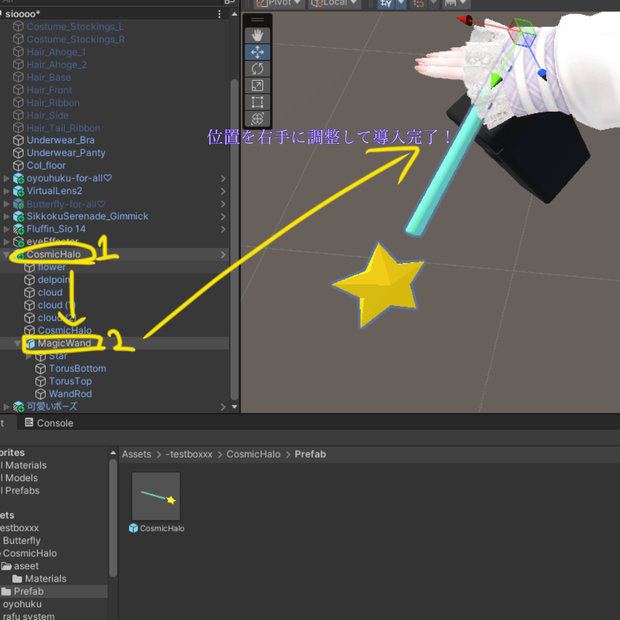Click the yellow star object in scene
Image resolution: width=620 pixels, height=620 pixels.
point(378,285)
